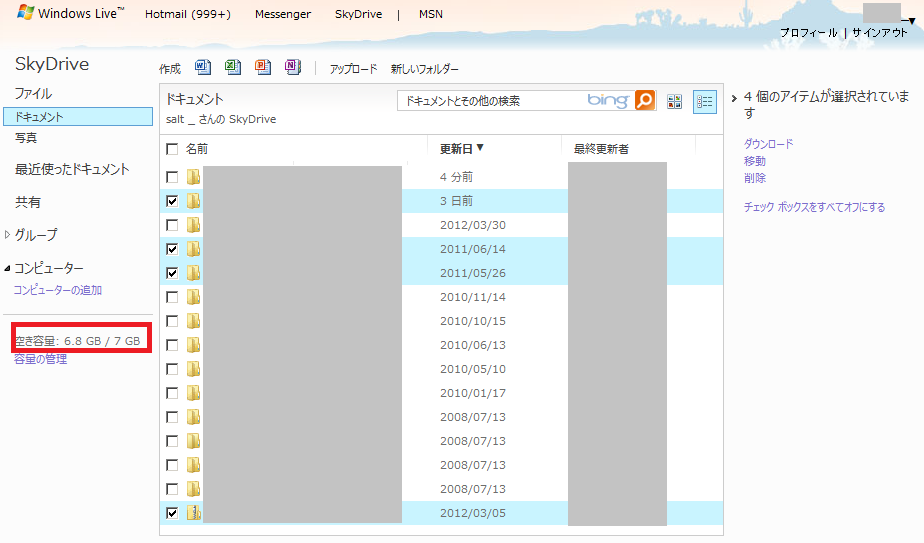Uncheck the folder dated 2011/06/14
This screenshot has height=543, width=924.
click(x=172, y=249)
